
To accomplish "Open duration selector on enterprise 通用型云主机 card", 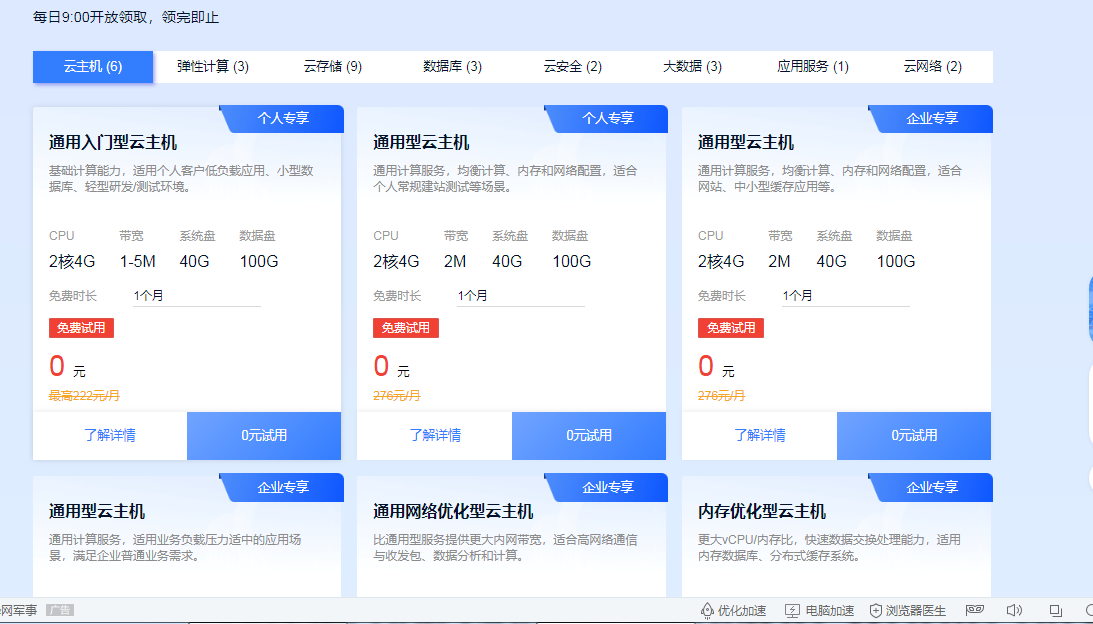I will pos(845,294).
